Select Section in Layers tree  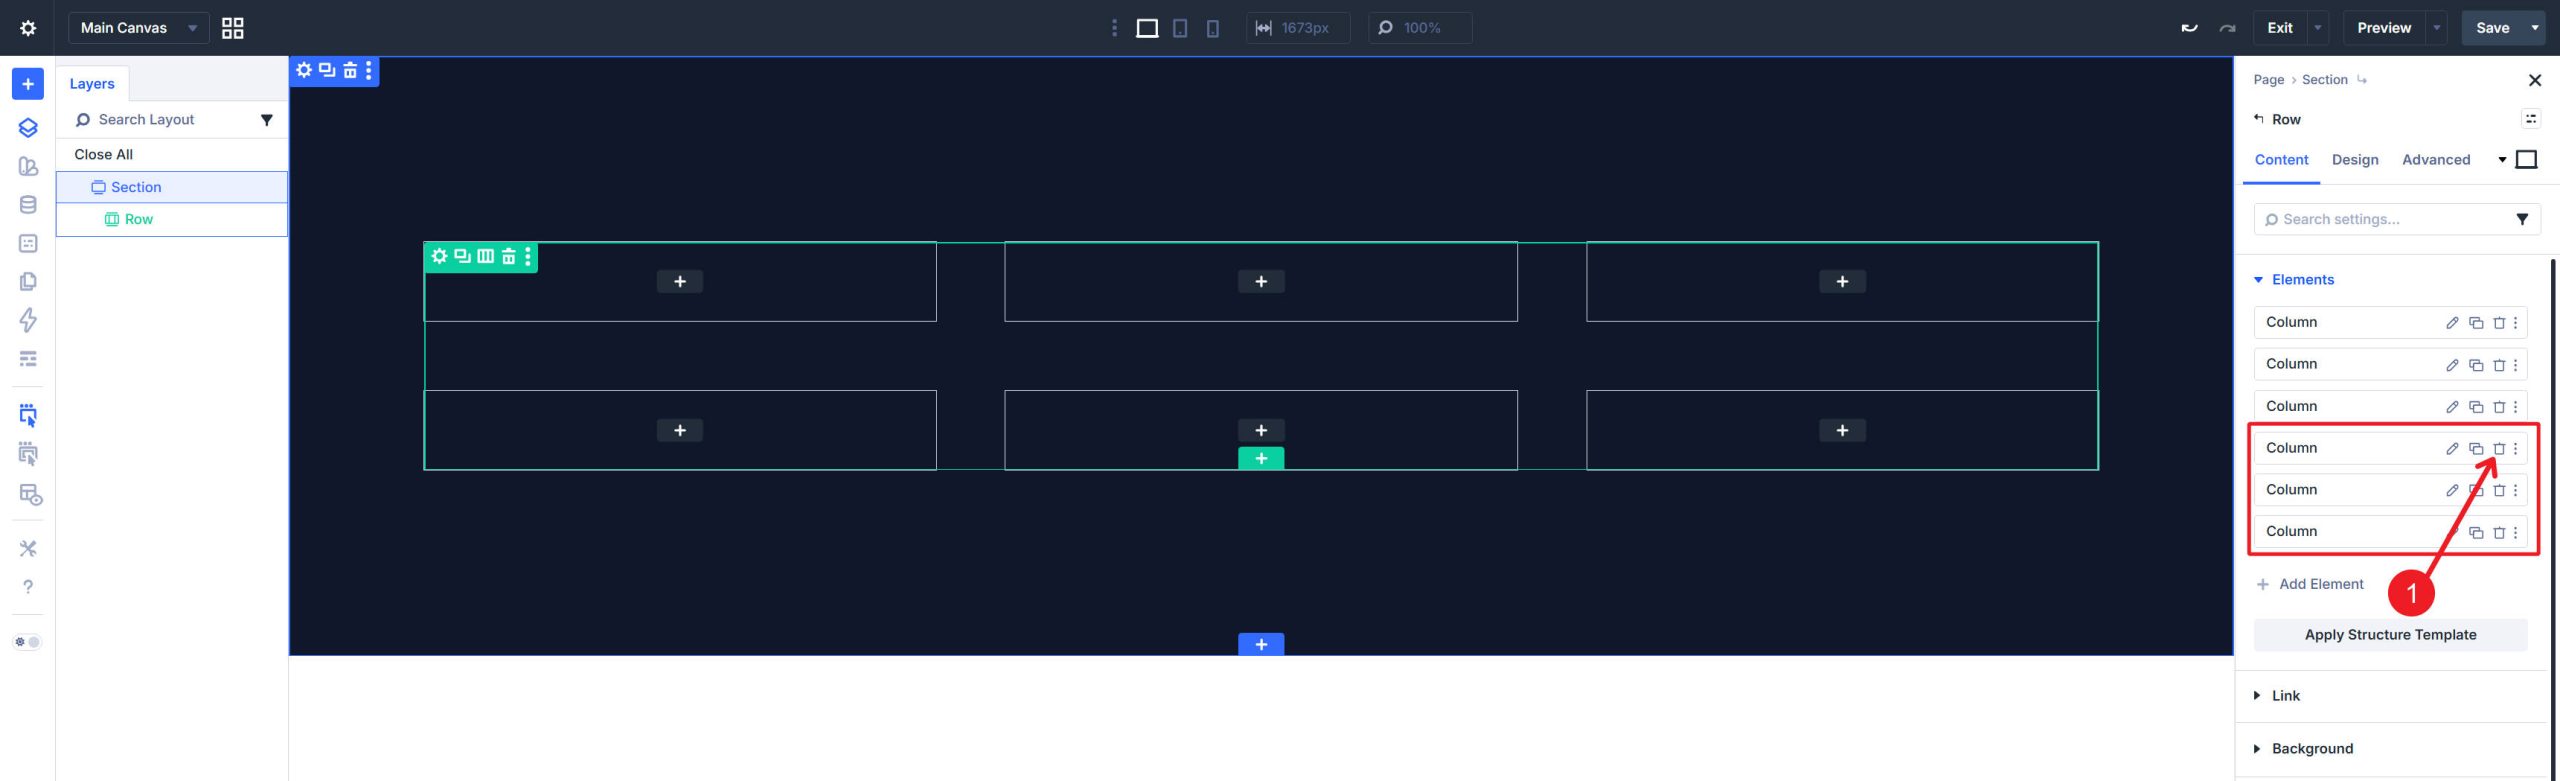click(x=171, y=187)
